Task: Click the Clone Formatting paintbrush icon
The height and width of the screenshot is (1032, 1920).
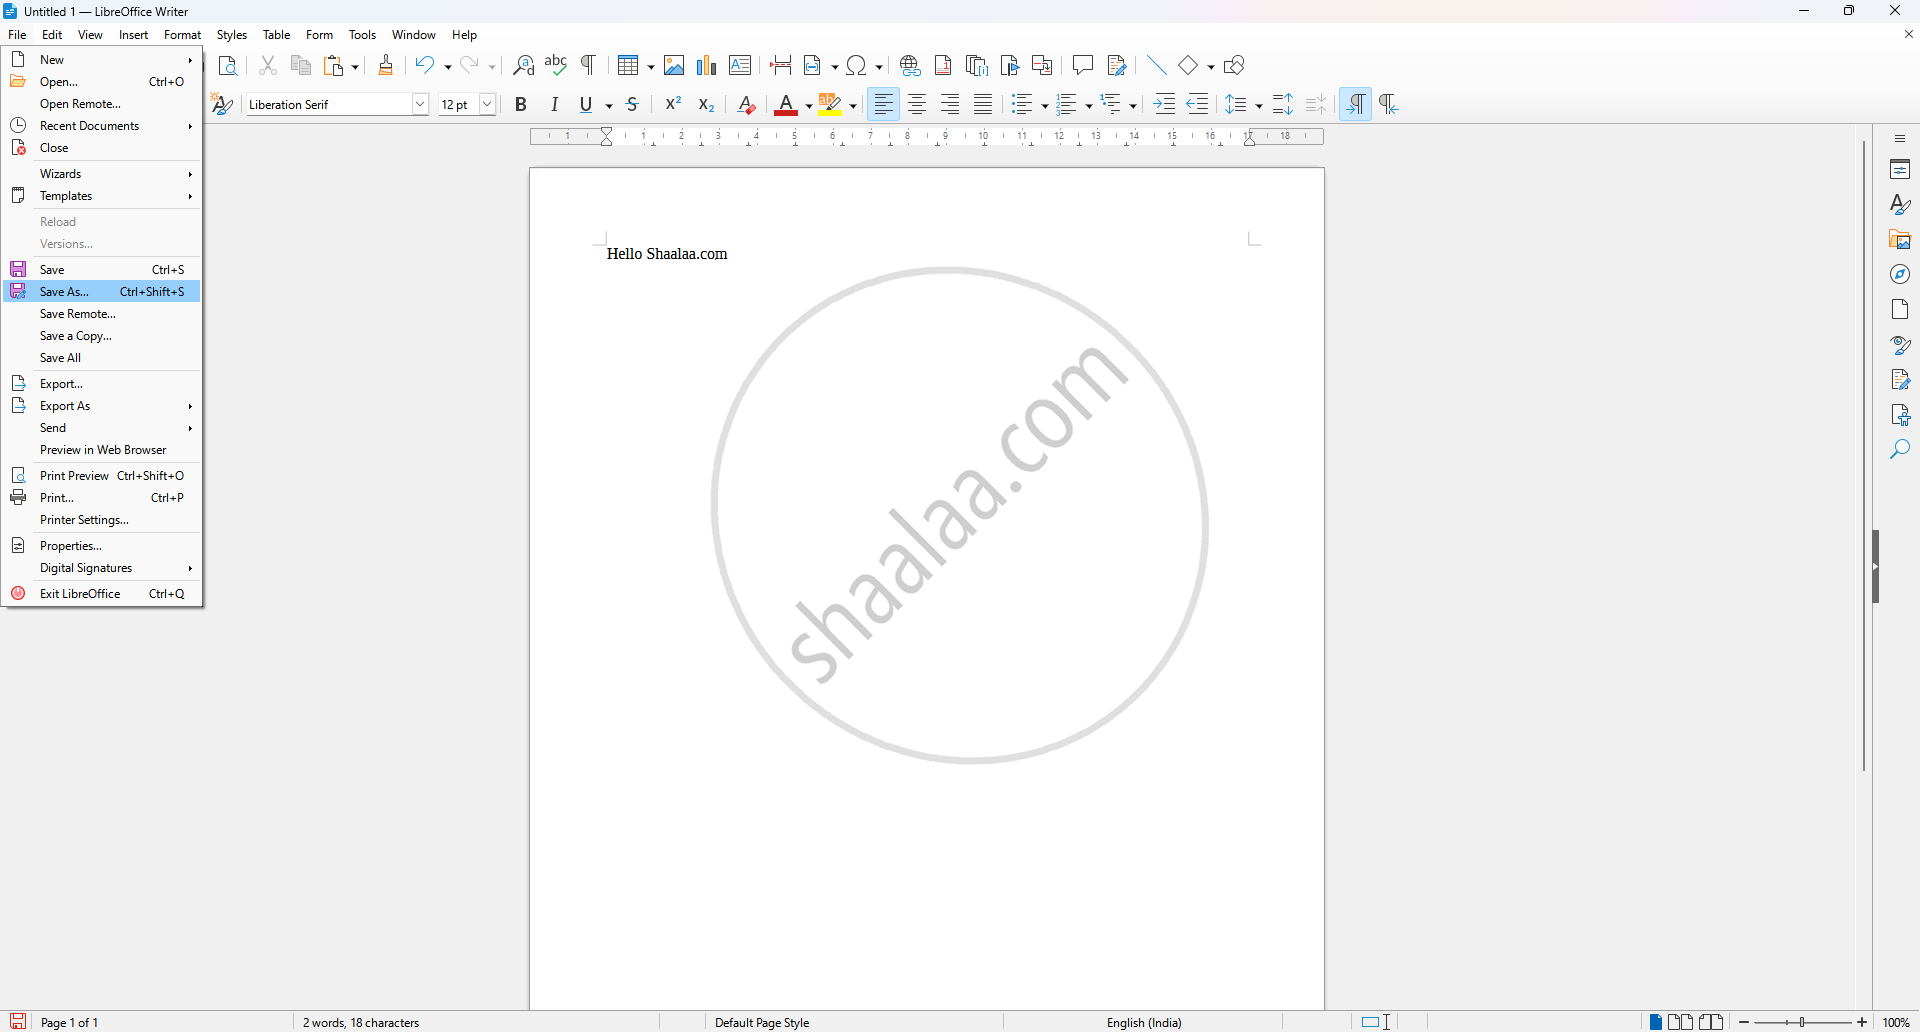Action: point(386,66)
